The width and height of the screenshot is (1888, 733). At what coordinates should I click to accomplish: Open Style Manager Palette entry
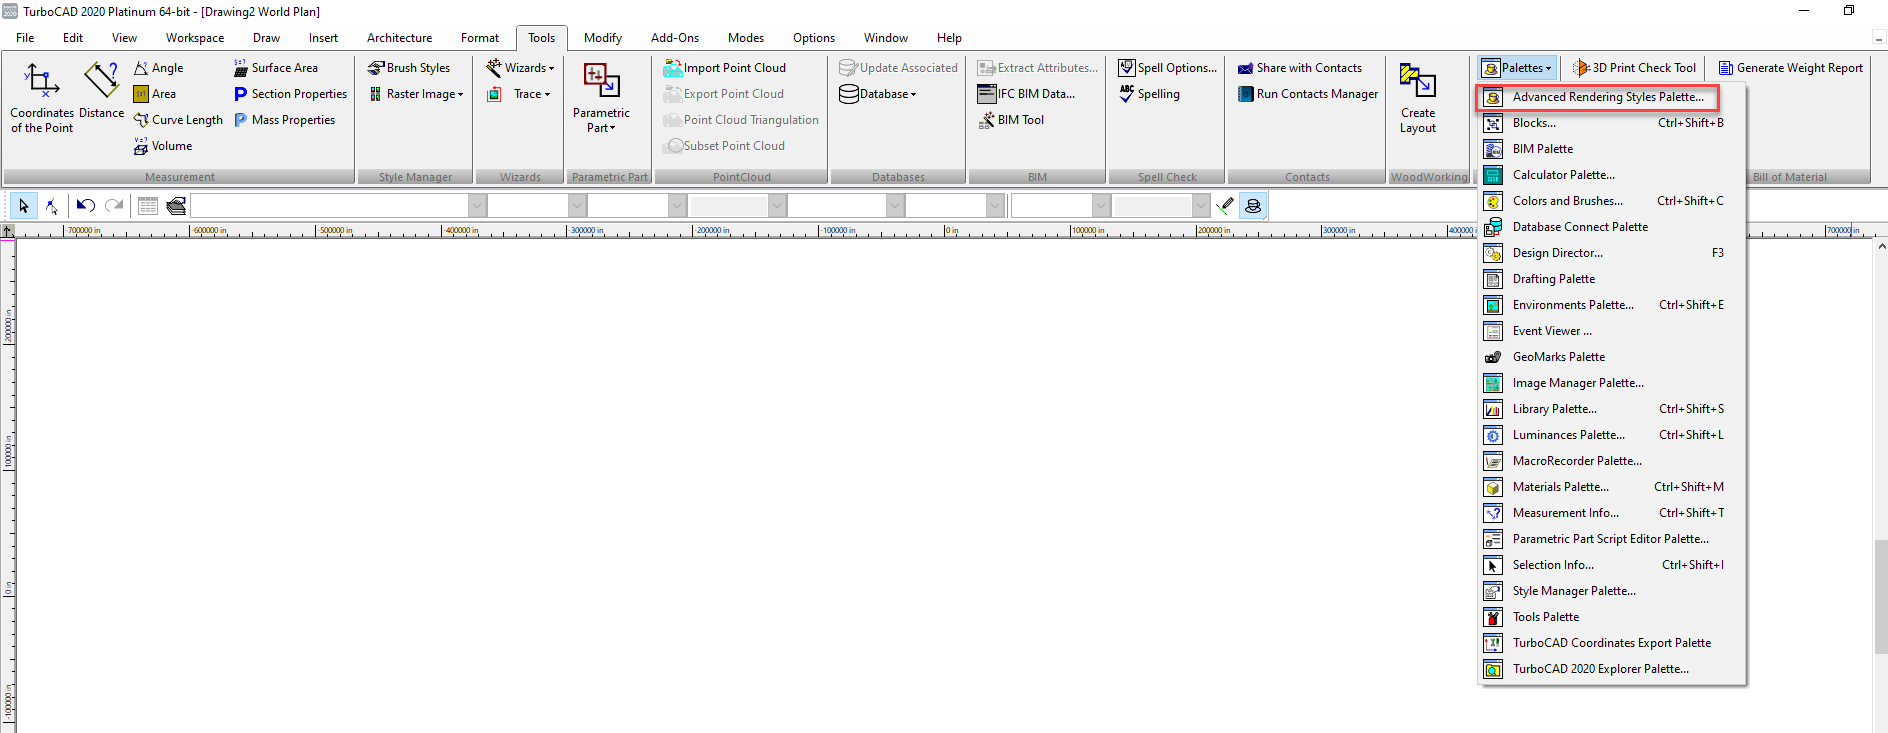point(1611,591)
